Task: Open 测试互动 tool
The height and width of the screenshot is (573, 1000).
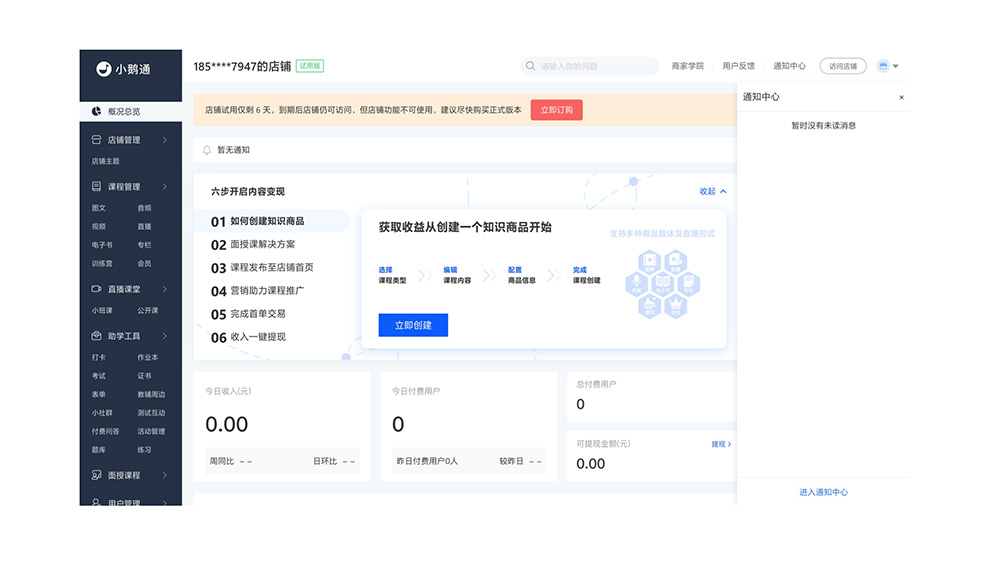Action: pos(151,413)
